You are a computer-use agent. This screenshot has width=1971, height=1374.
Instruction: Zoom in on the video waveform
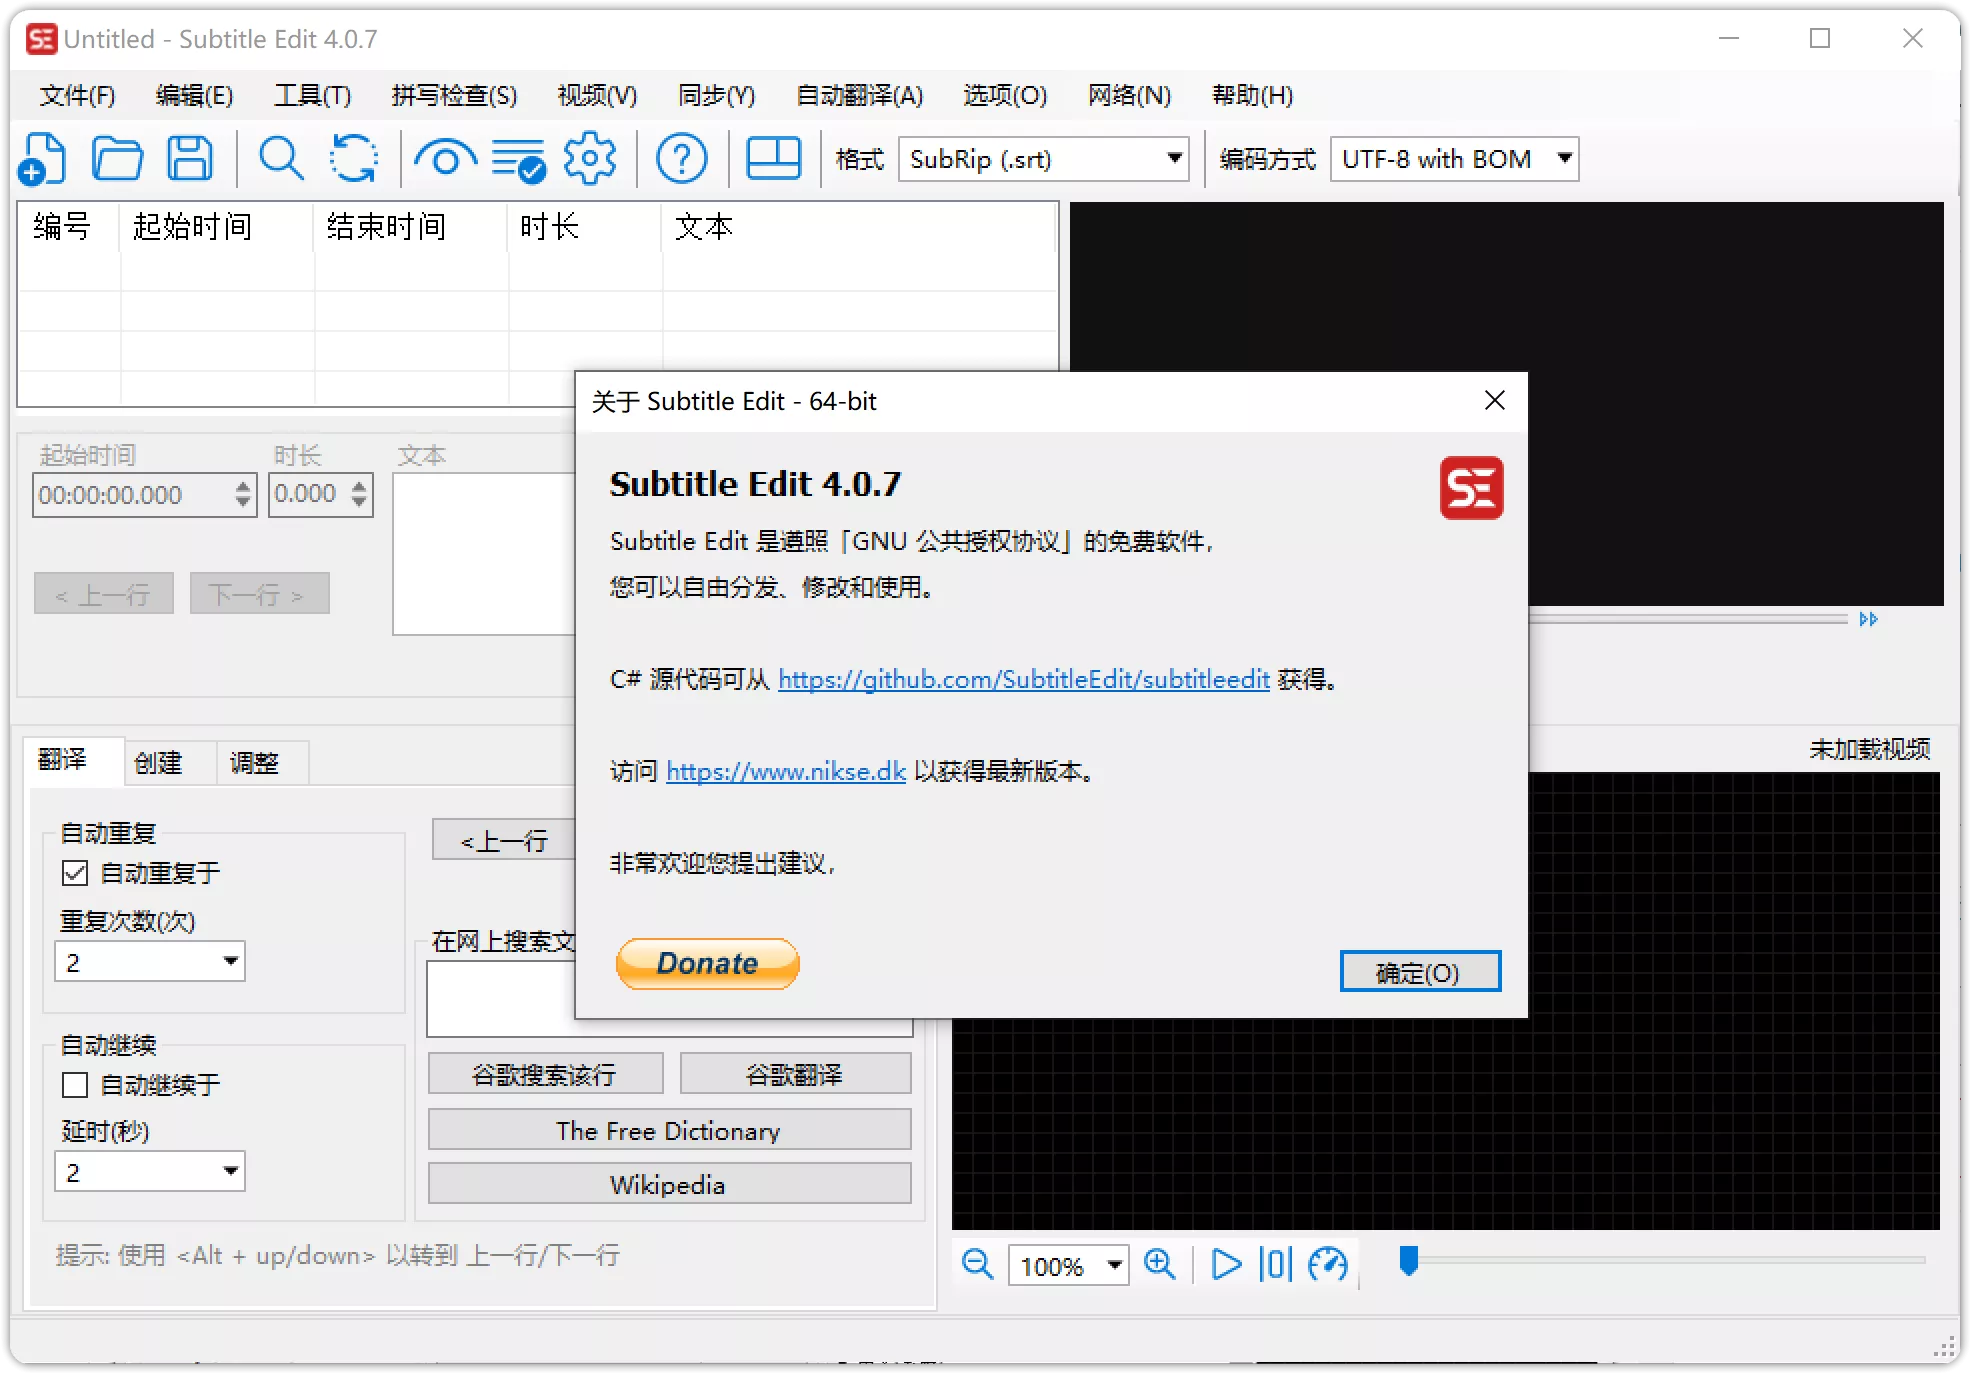click(x=1160, y=1265)
